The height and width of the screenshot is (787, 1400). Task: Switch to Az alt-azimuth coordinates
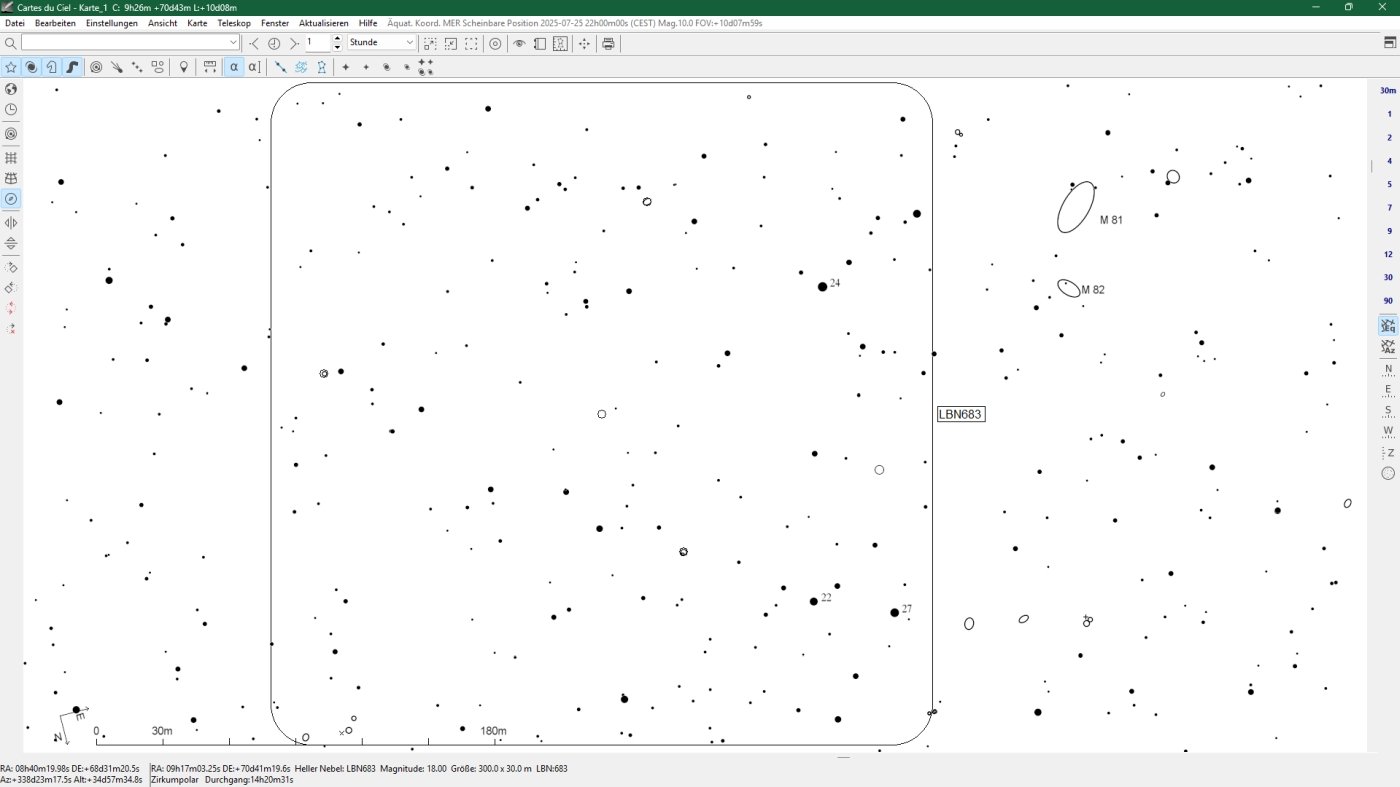[1388, 347]
